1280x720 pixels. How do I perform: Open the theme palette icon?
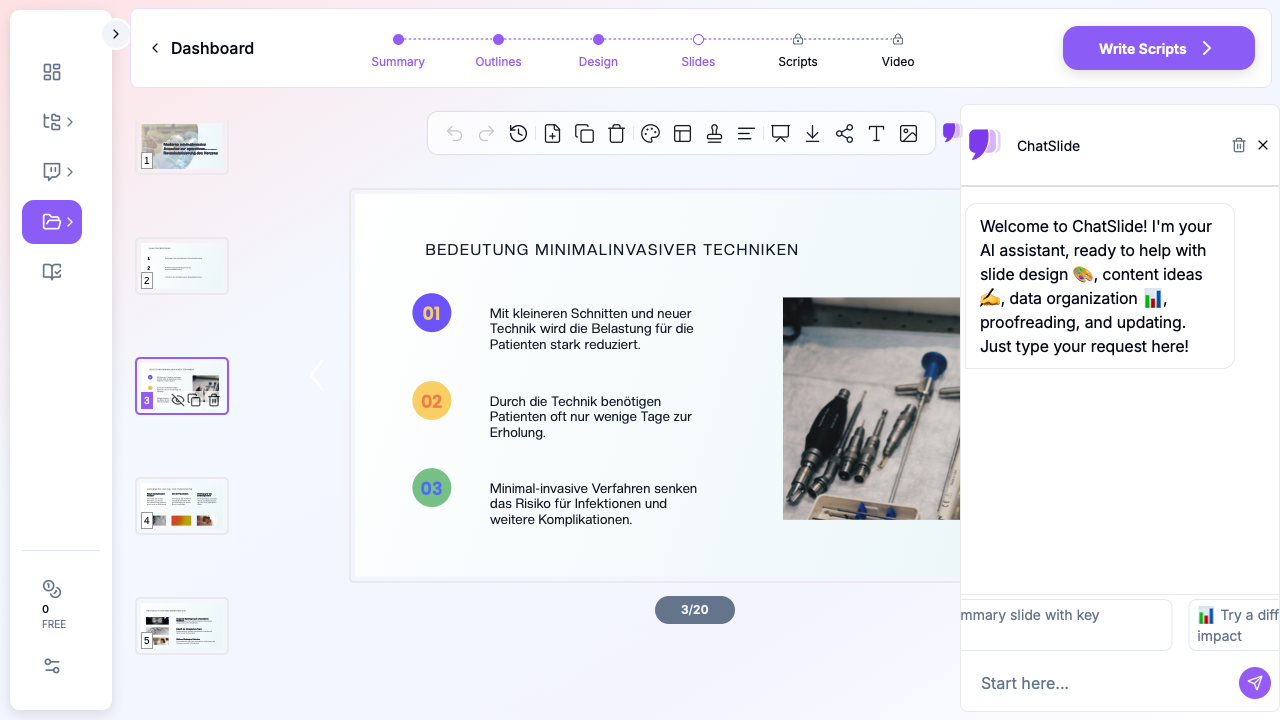click(650, 133)
